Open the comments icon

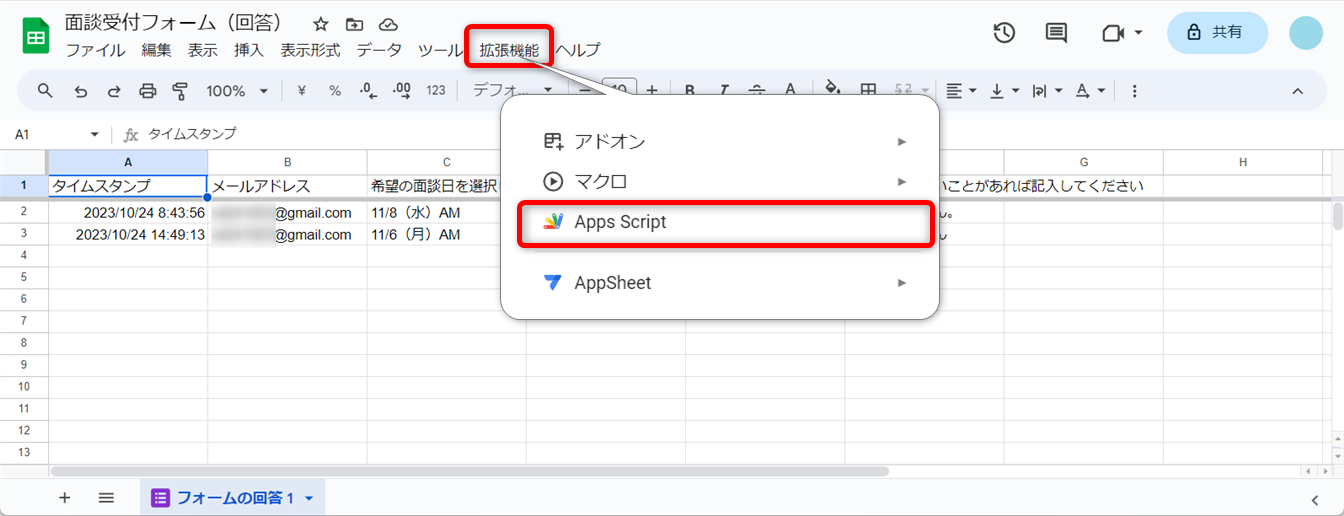(x=1056, y=33)
